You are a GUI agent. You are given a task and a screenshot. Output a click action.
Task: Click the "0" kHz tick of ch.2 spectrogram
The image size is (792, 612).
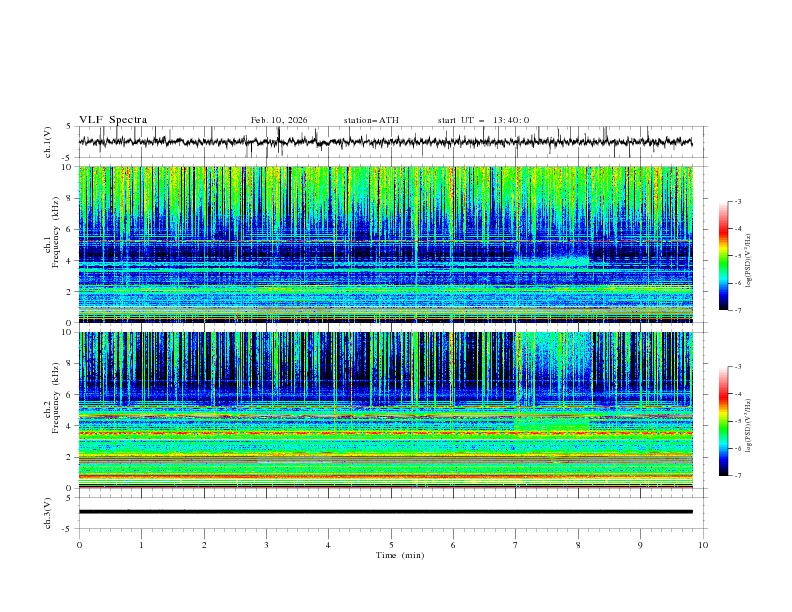[x=70, y=488]
